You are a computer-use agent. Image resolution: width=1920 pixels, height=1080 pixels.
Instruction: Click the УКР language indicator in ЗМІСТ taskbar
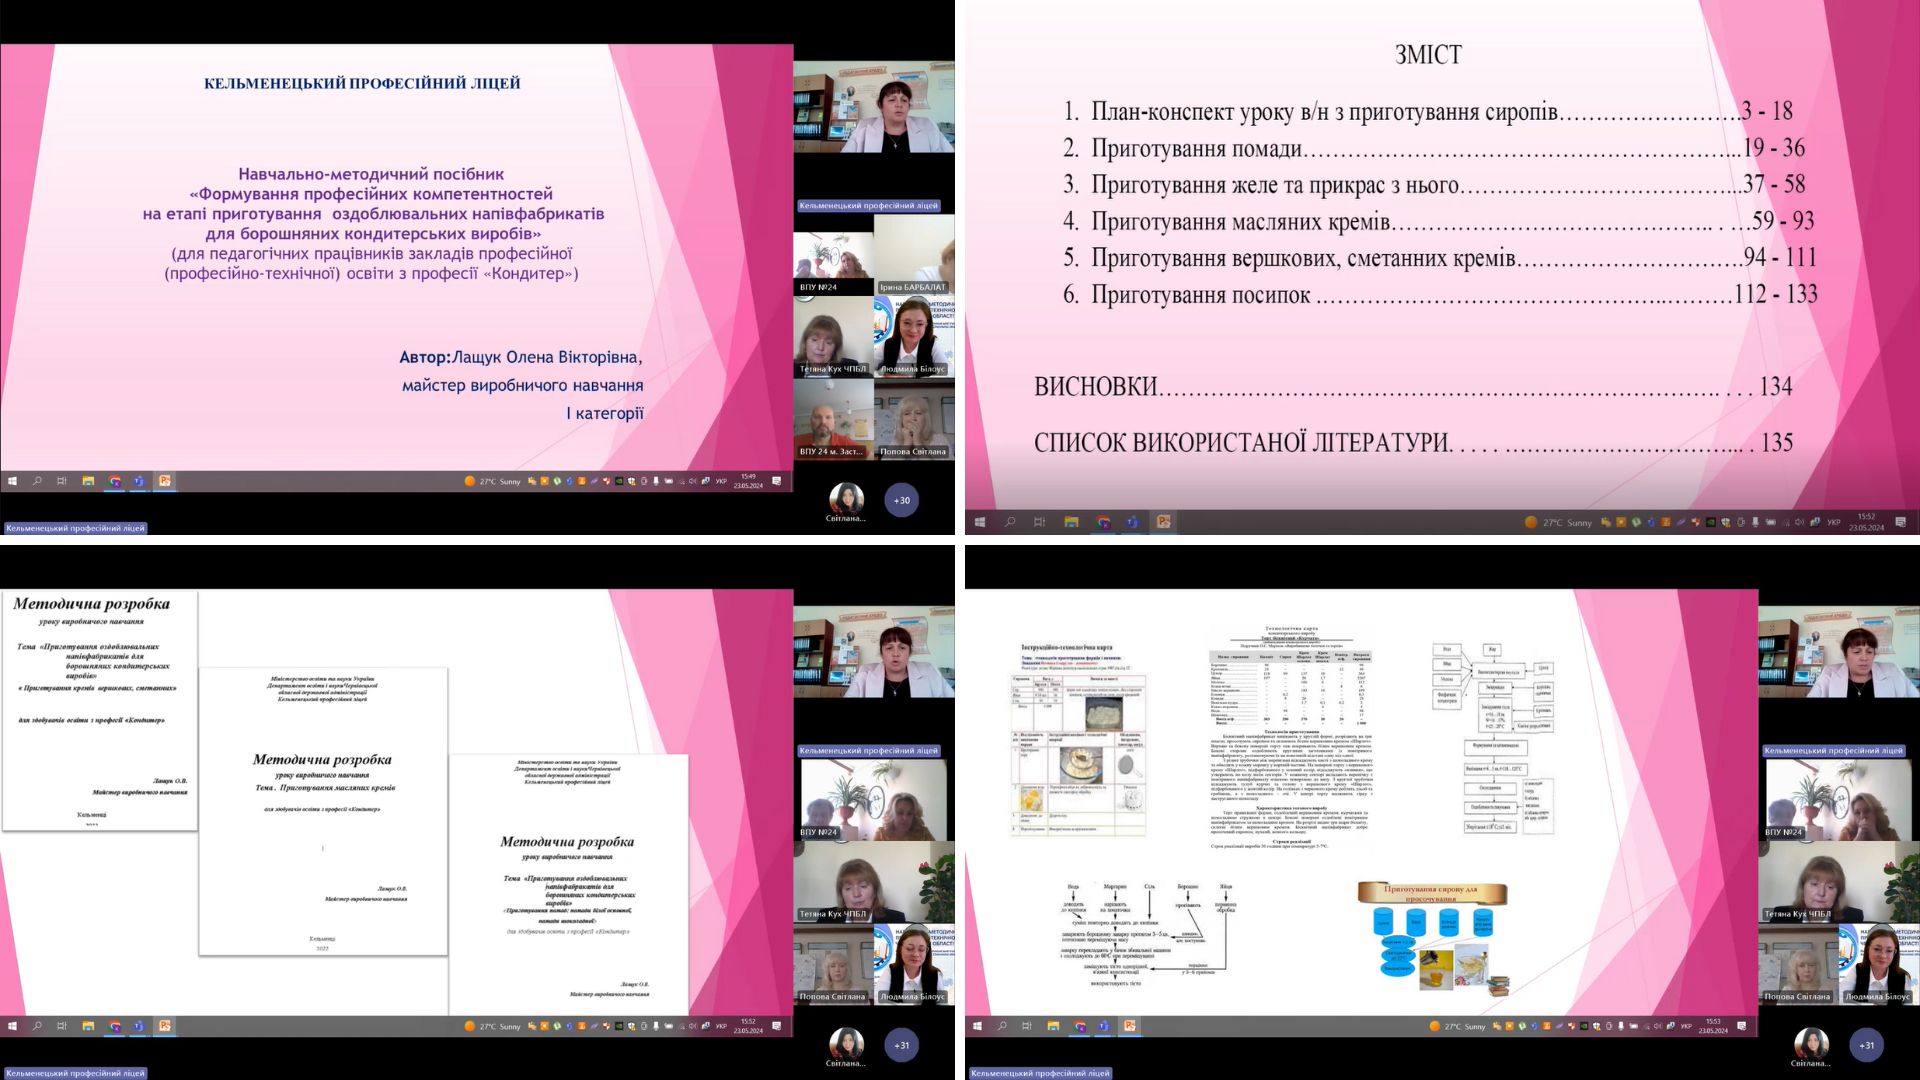tap(1834, 522)
